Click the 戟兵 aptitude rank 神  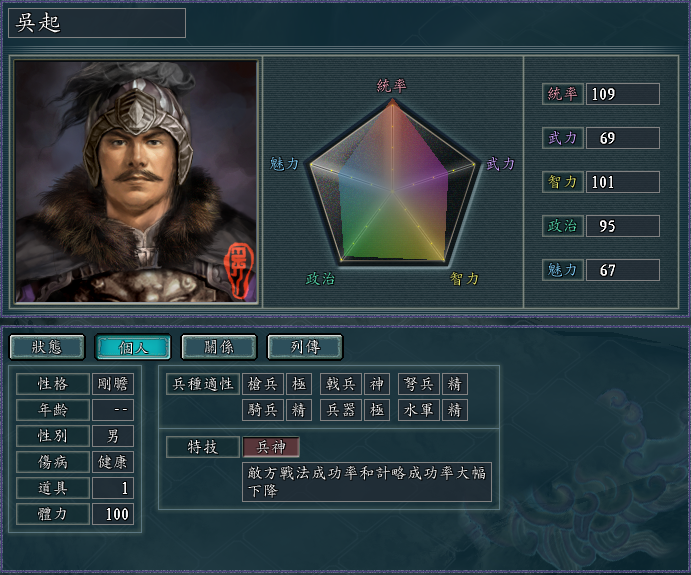pos(377,384)
